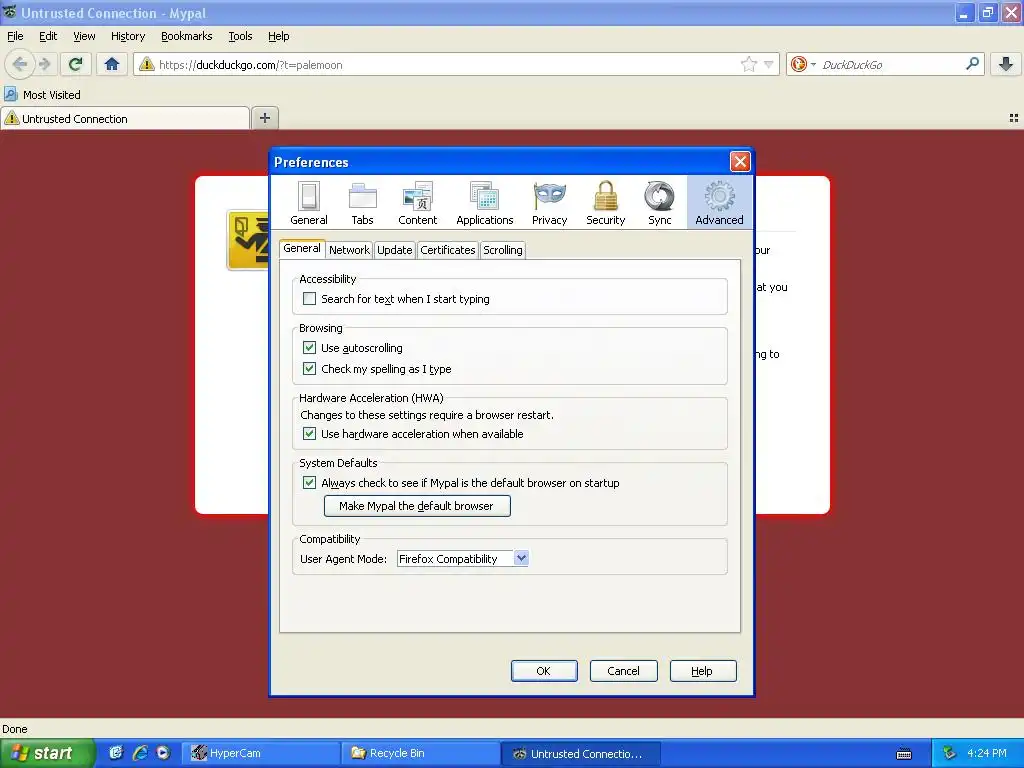Viewport: 1024px width, 768px height.
Task: Click the network tray icon near clock
Action: pyautogui.click(x=950, y=753)
